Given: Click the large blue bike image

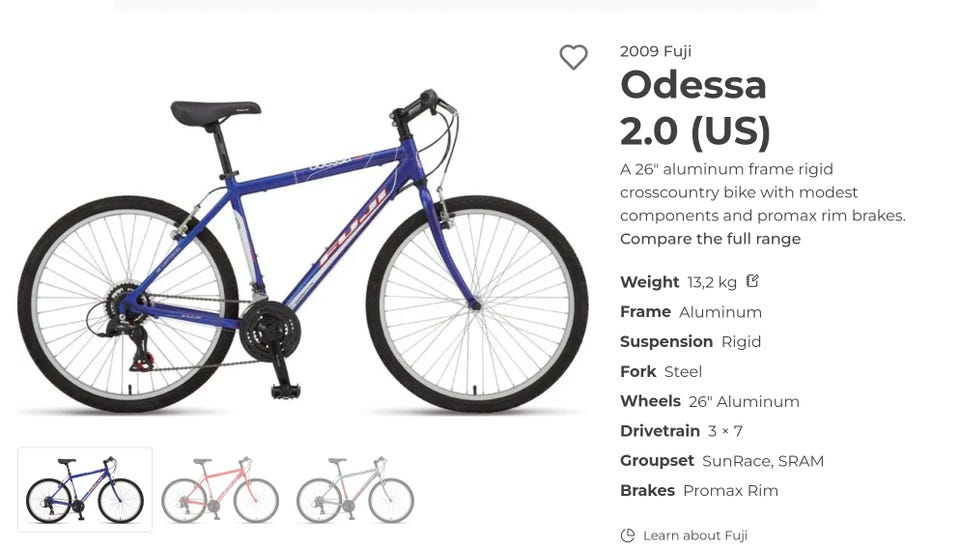Looking at the screenshot, I should pyautogui.click(x=300, y=250).
